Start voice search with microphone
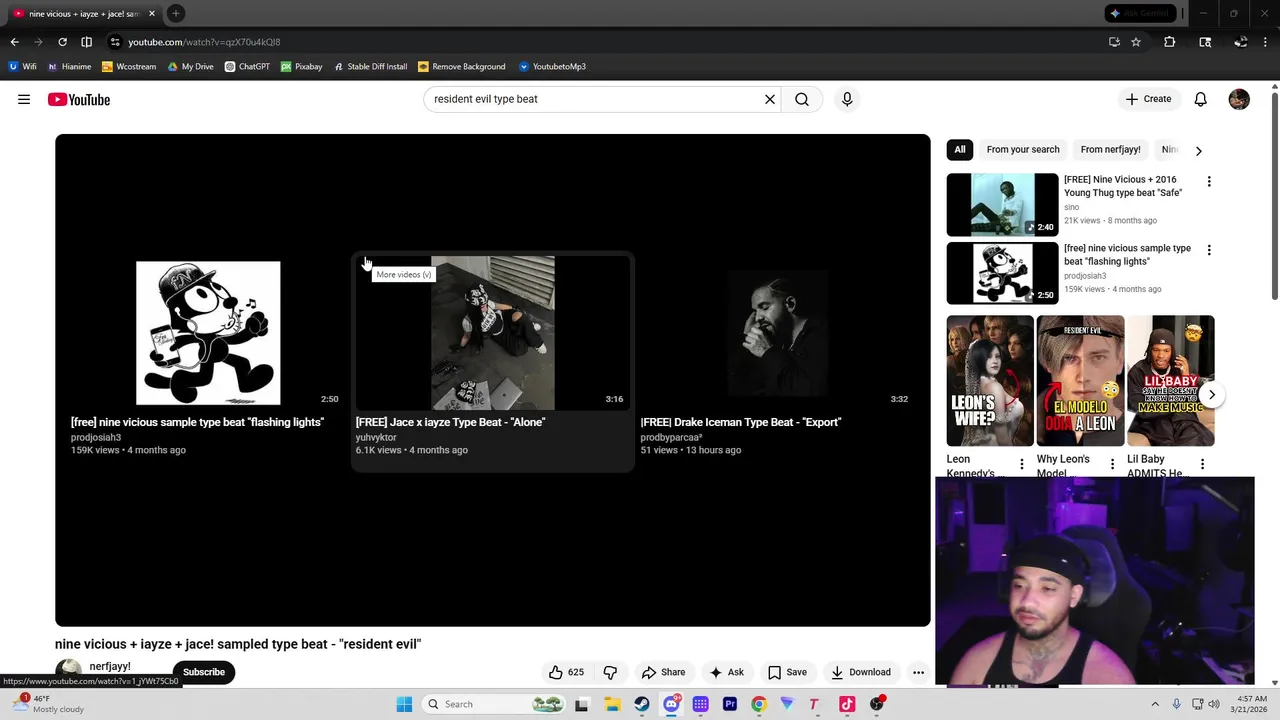This screenshot has width=1280, height=720. click(847, 99)
